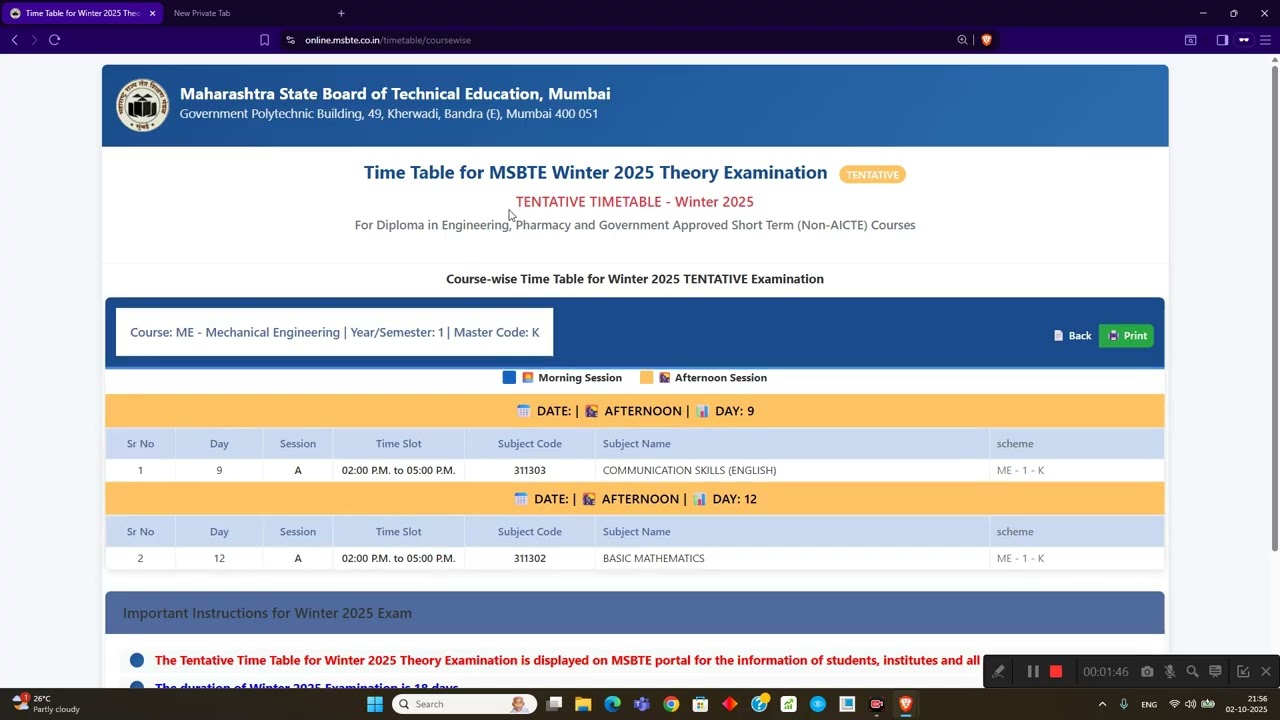Click the green Print button
This screenshot has height=720, width=1280.
coord(1126,336)
